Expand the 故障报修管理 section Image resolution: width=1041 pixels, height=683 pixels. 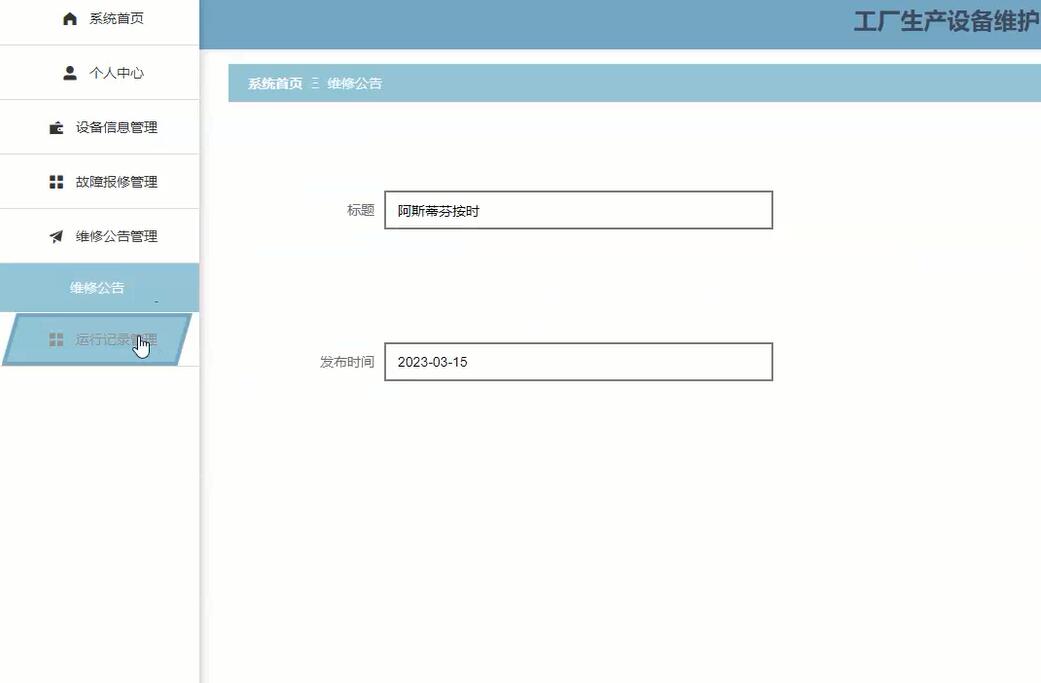tap(117, 181)
